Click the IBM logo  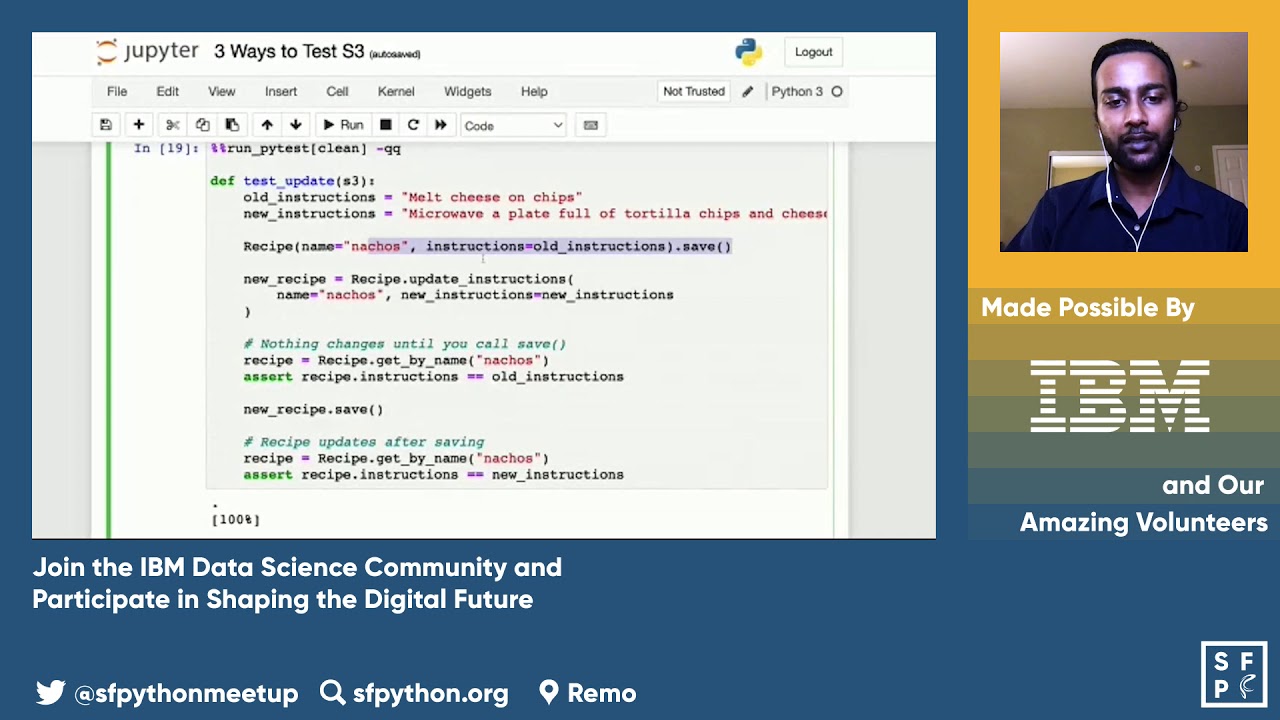[x=1120, y=397]
